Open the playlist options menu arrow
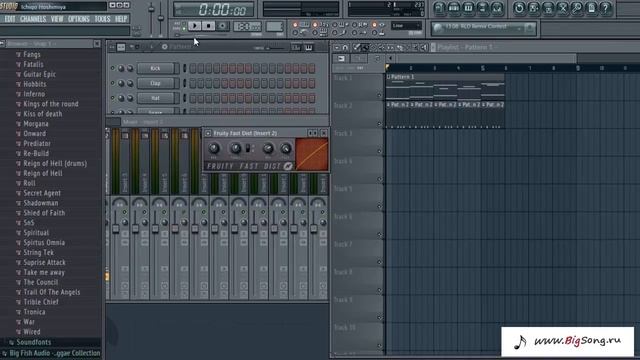The width and height of the screenshot is (640, 360). coord(337,48)
